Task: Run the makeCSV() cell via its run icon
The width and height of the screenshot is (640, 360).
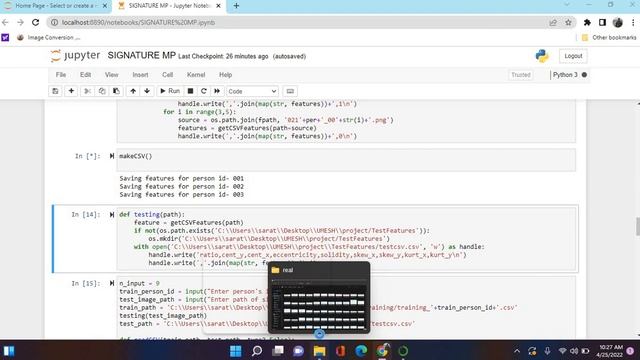Action: (111, 156)
